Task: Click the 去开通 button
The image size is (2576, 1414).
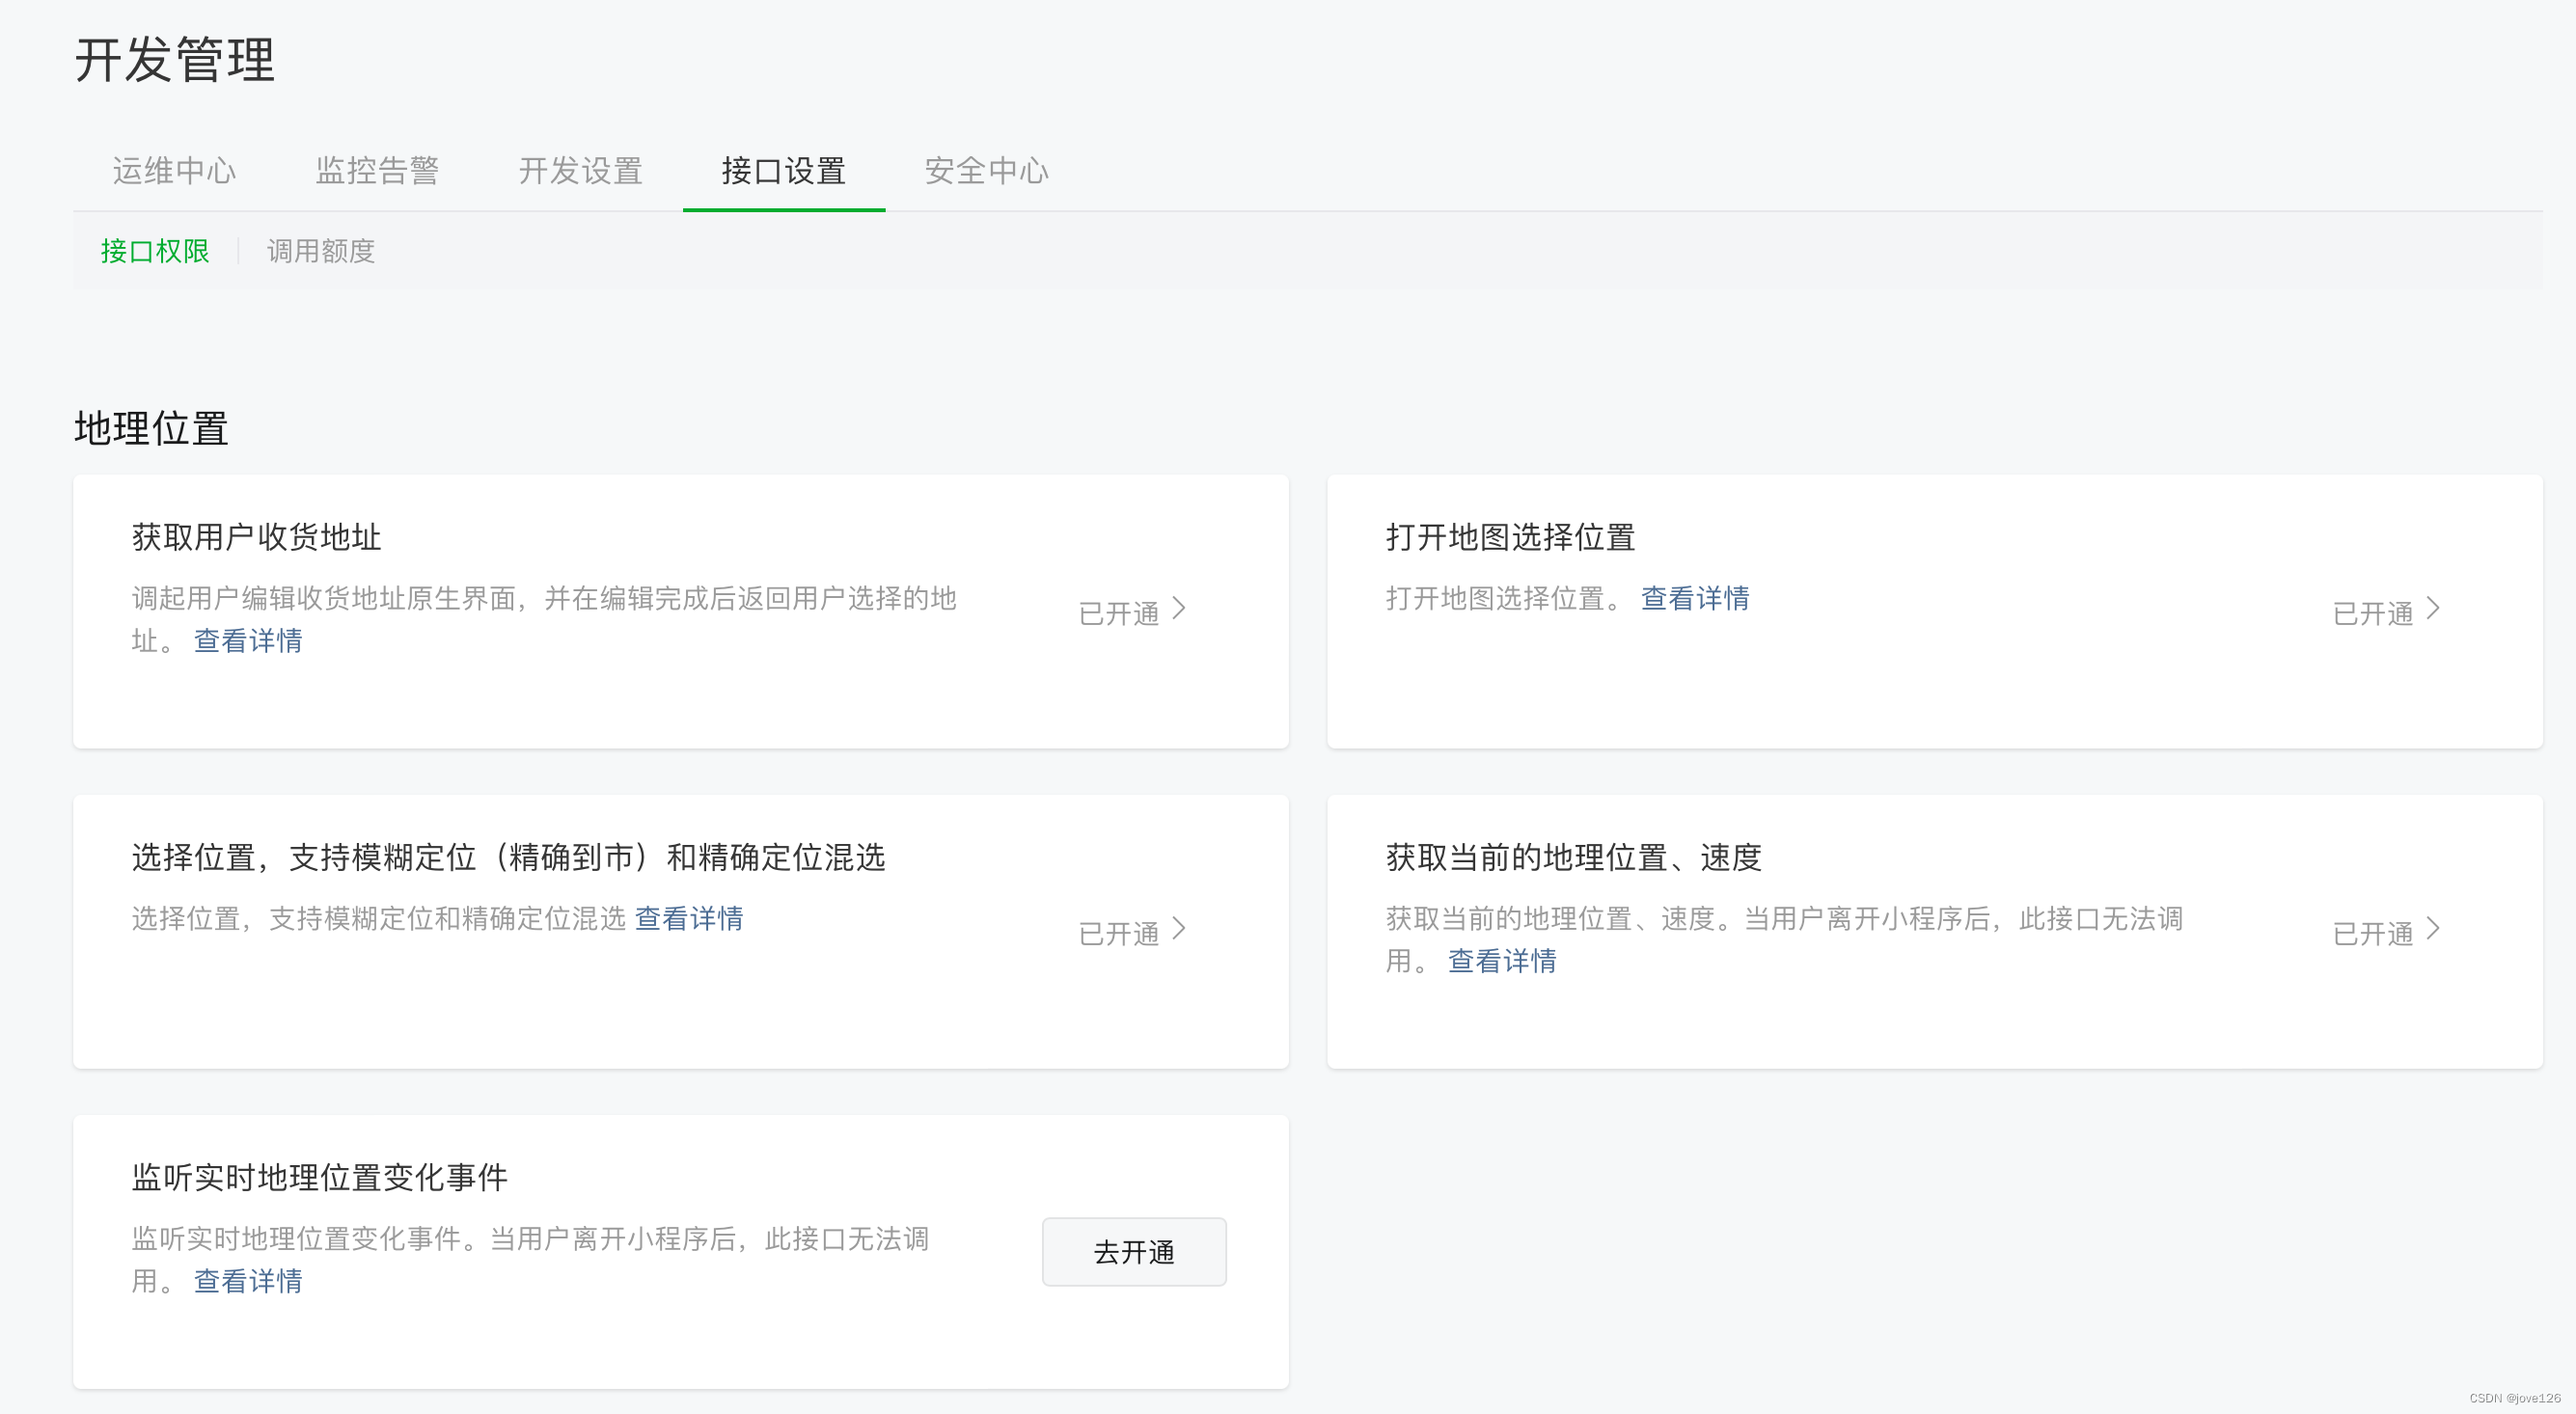Action: pos(1133,1251)
